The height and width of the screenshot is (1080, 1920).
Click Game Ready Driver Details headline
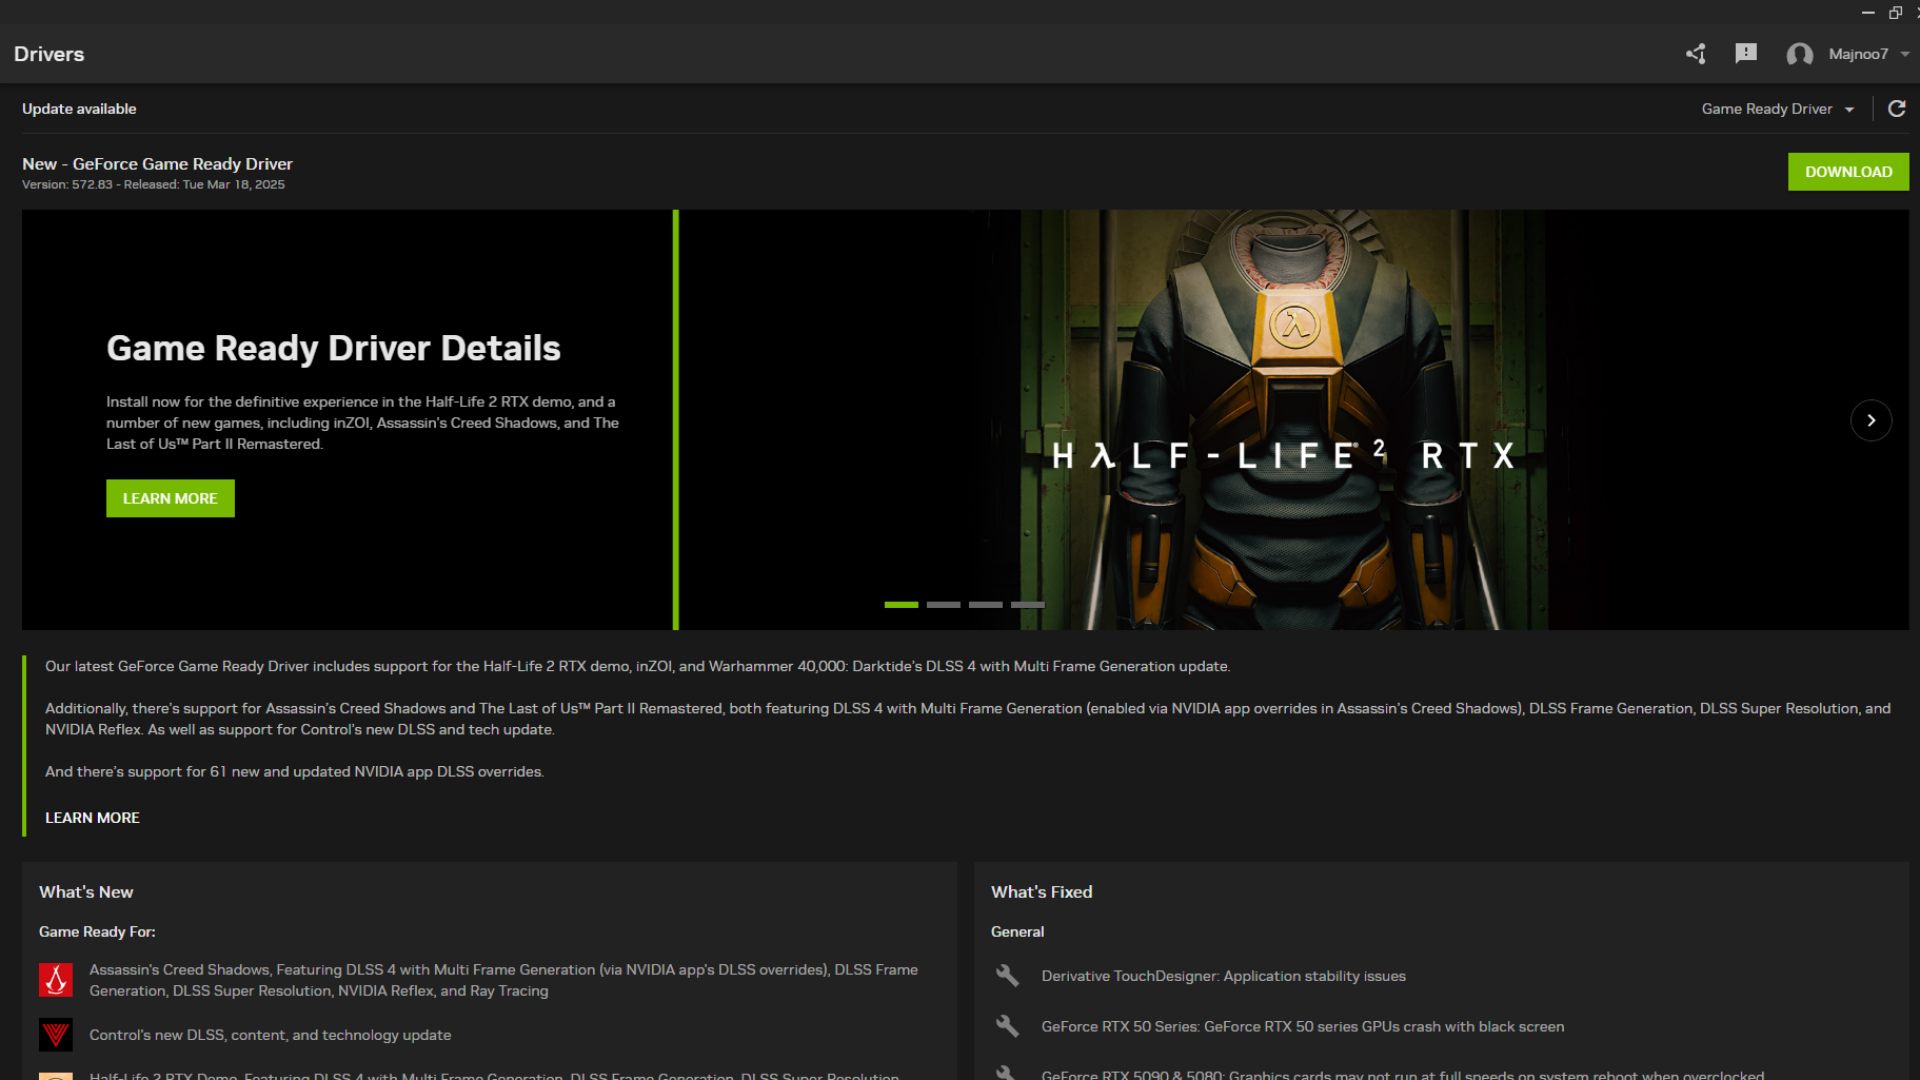(x=333, y=348)
